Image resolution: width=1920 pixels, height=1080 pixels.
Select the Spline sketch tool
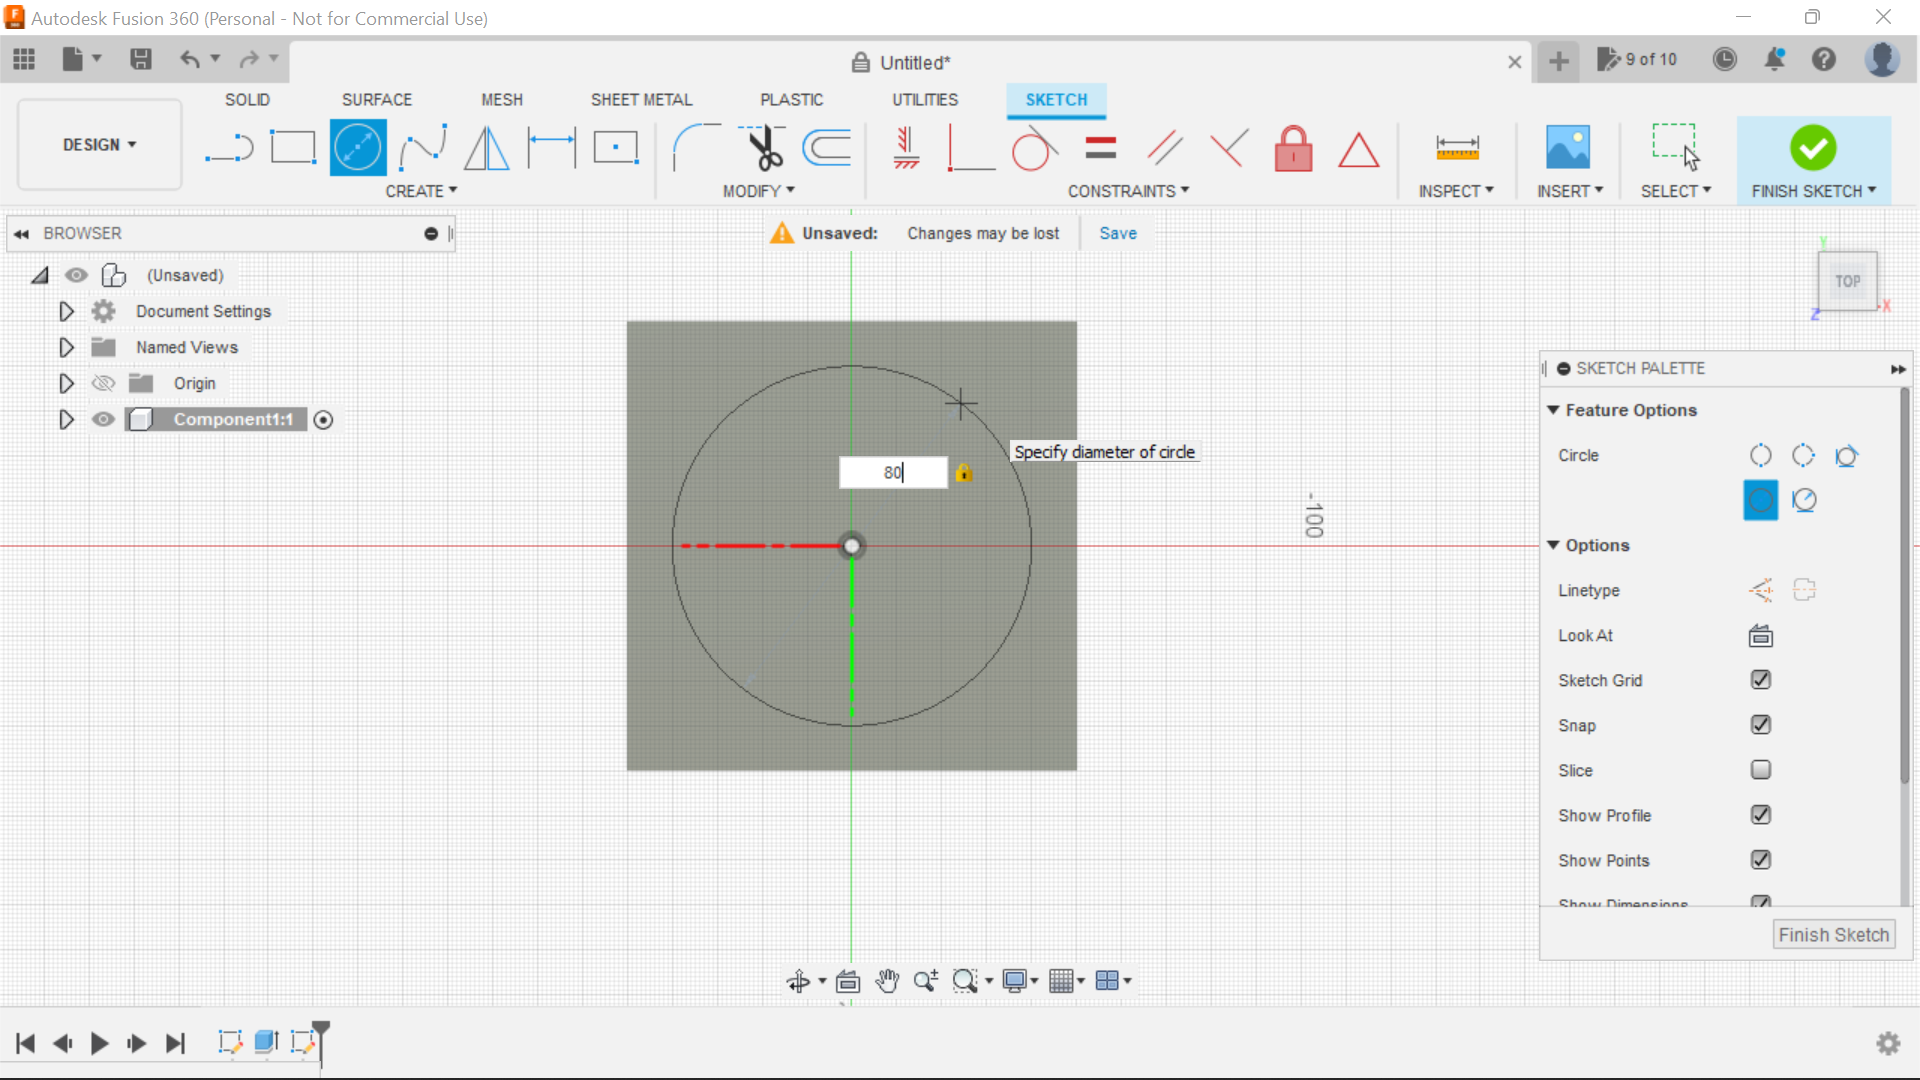(423, 148)
